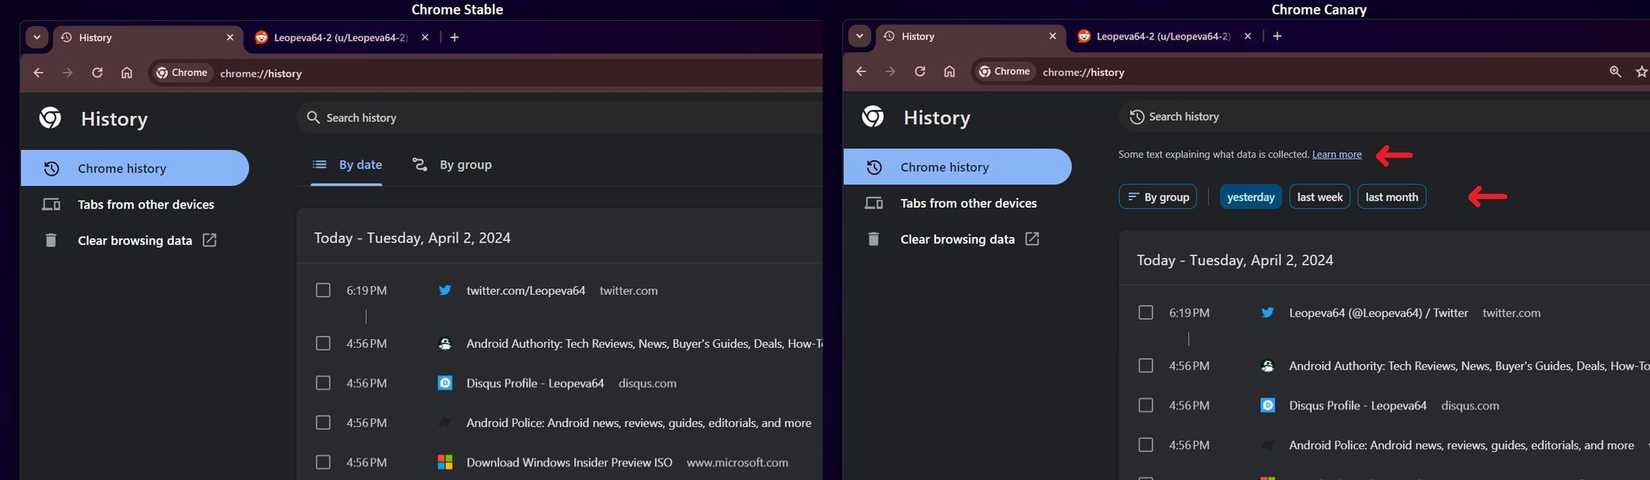This screenshot has width=1650, height=480.
Task: Open Tabs from other devices in Stable
Action: (135, 204)
